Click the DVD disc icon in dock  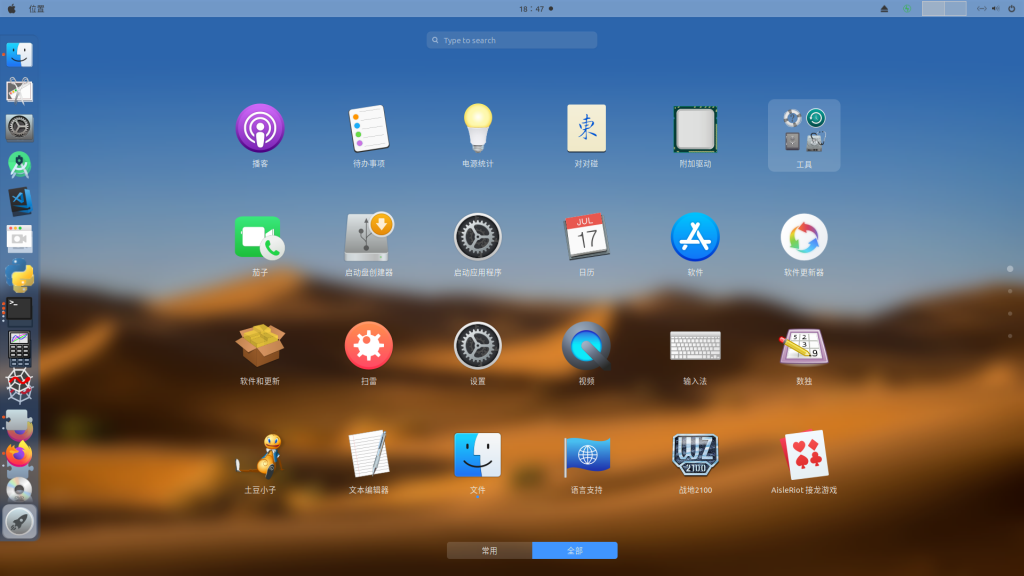19,490
